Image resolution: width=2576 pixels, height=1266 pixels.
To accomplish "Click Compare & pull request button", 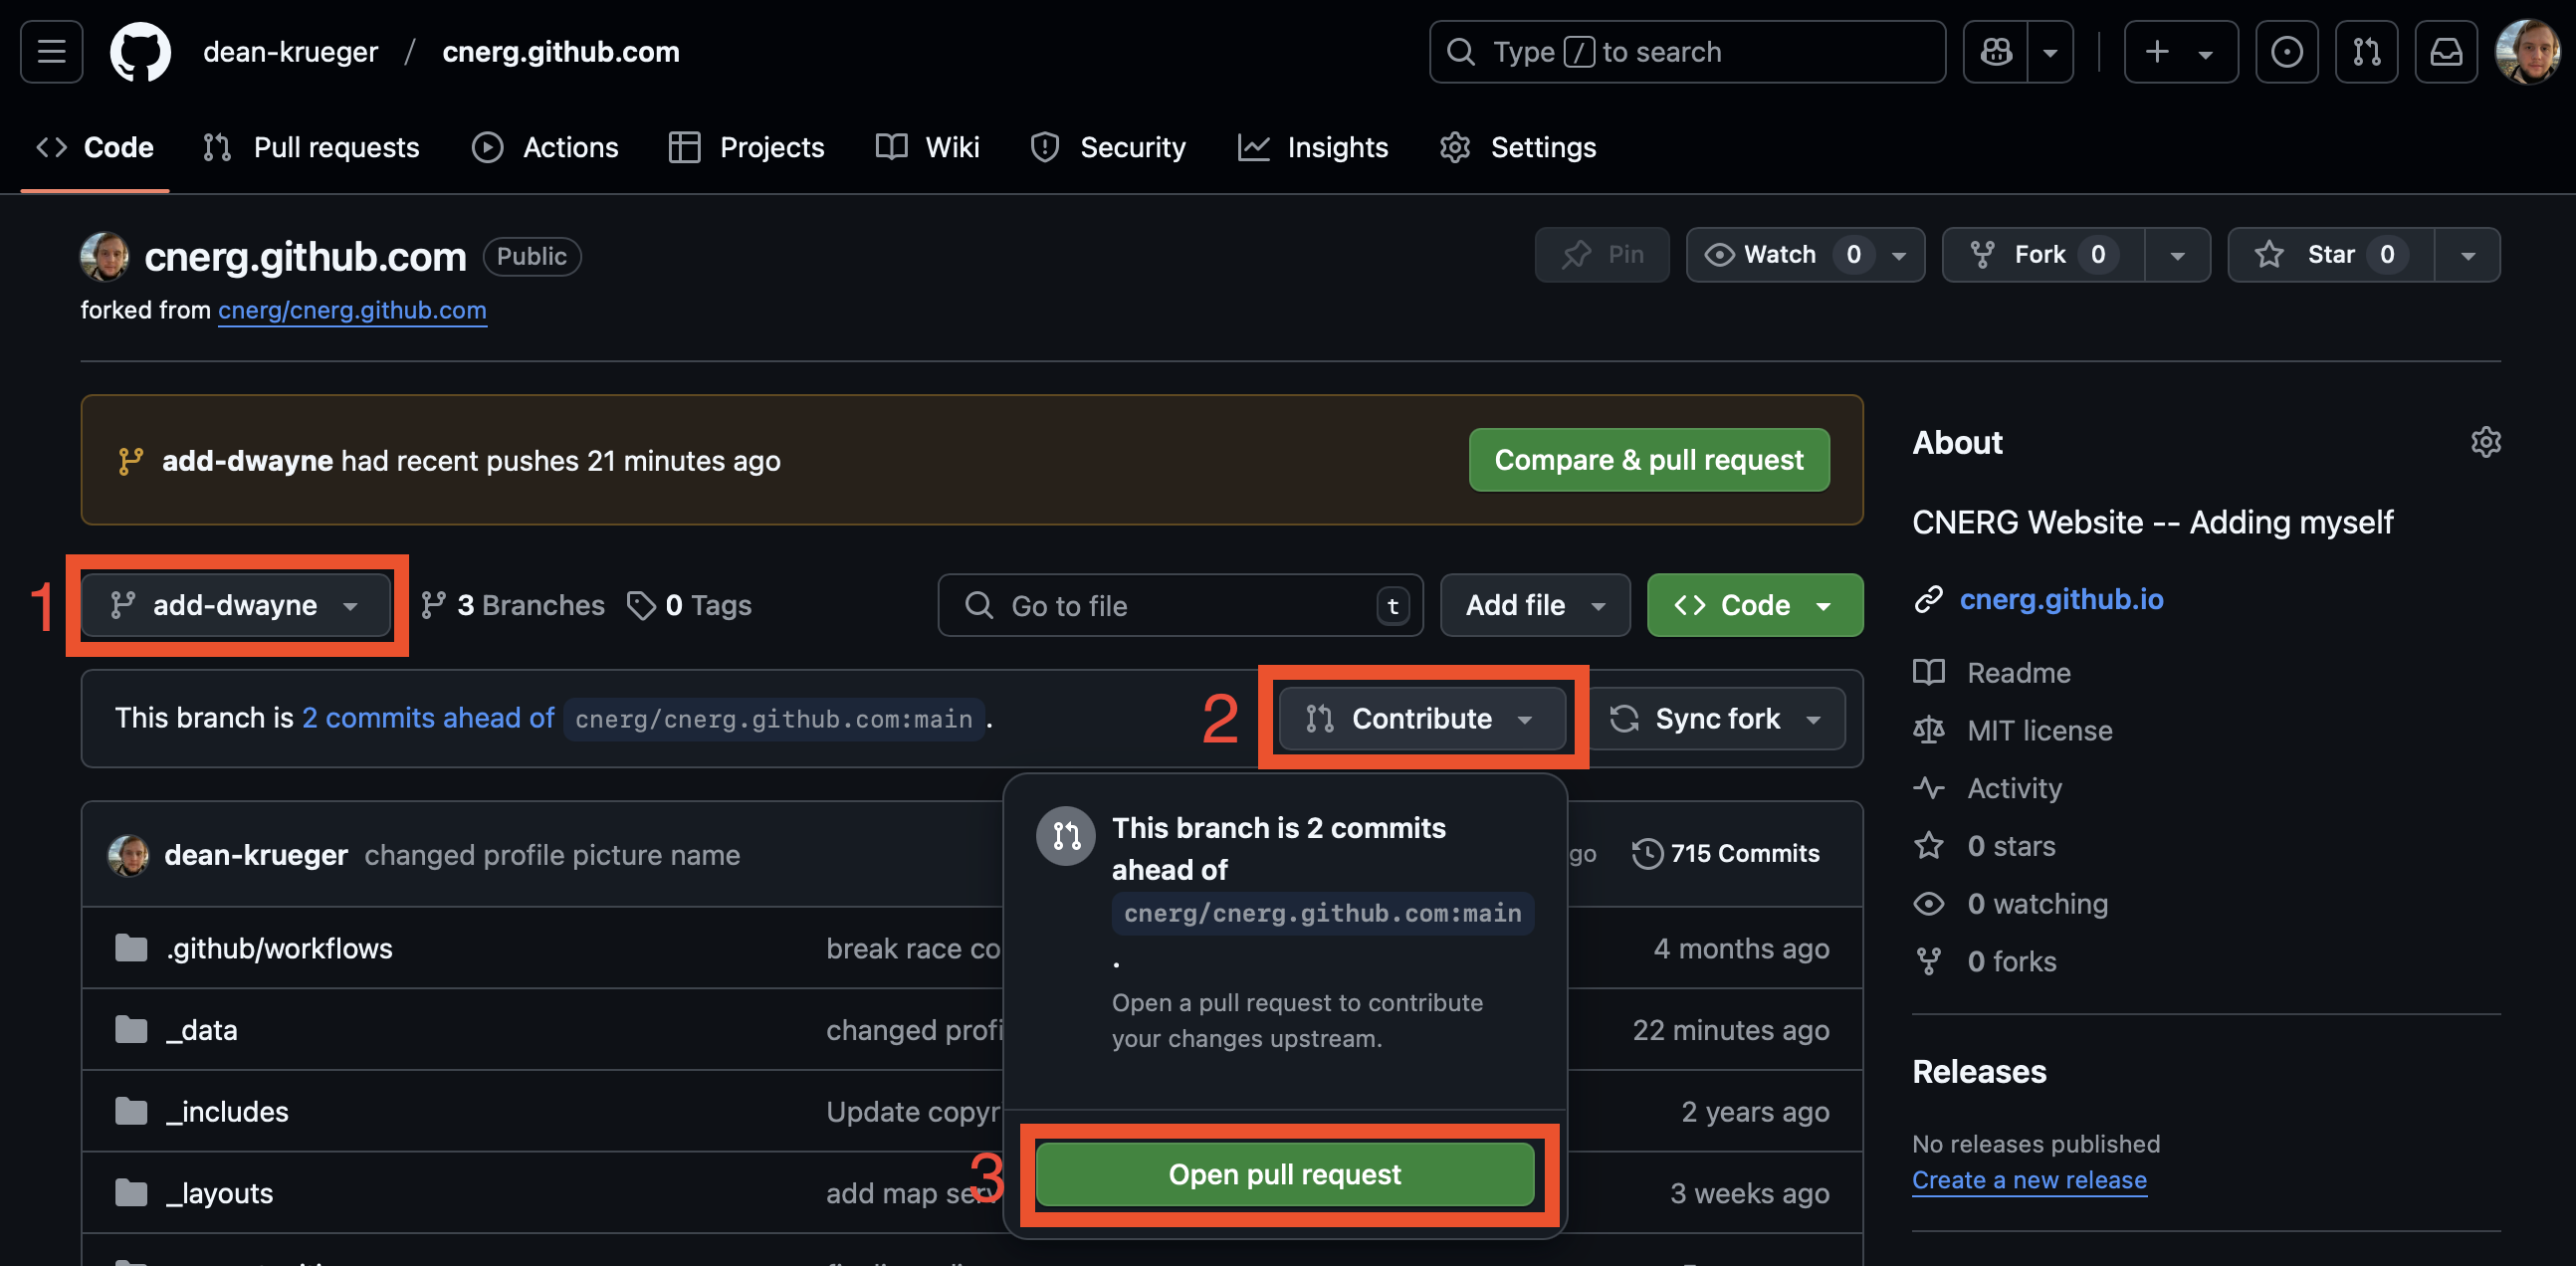I will click(x=1649, y=460).
